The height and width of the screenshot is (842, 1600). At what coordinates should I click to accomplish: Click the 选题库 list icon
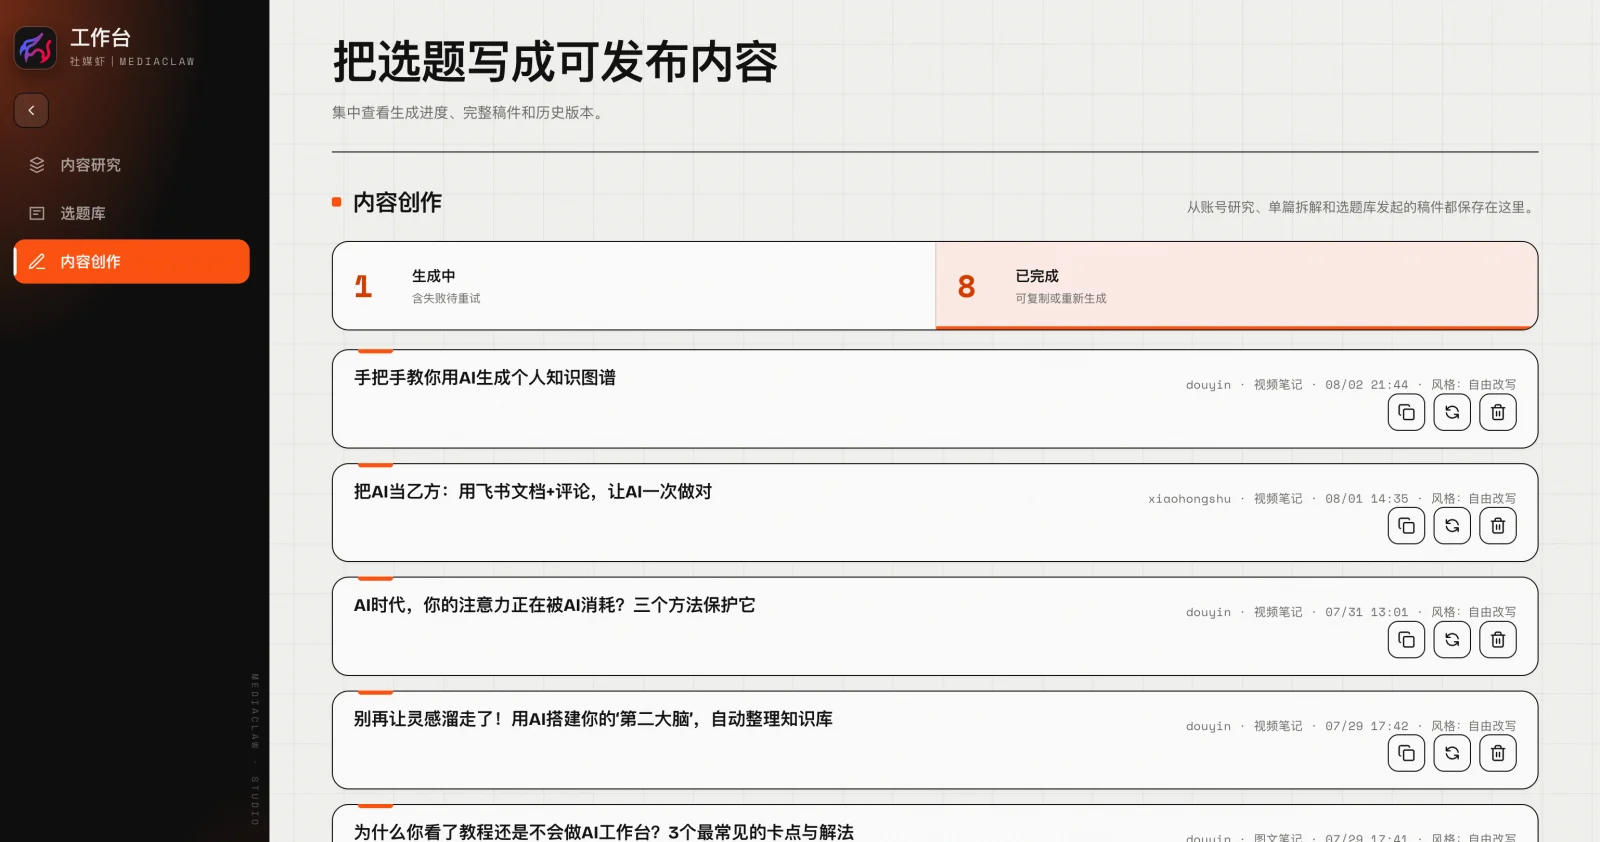(x=37, y=213)
